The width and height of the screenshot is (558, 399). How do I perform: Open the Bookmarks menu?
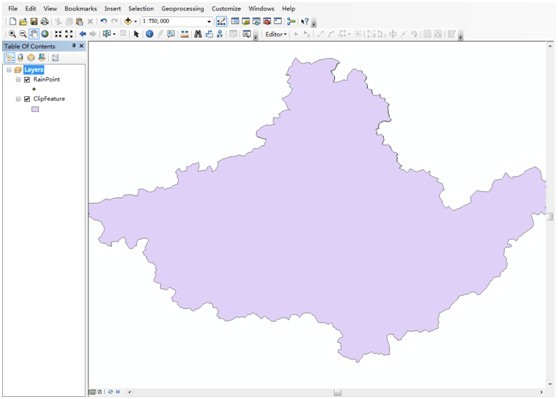81,9
